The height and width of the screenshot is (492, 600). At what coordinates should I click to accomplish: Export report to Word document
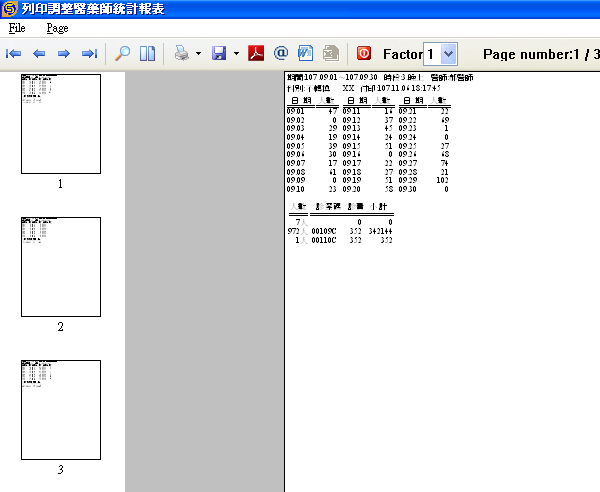305,53
